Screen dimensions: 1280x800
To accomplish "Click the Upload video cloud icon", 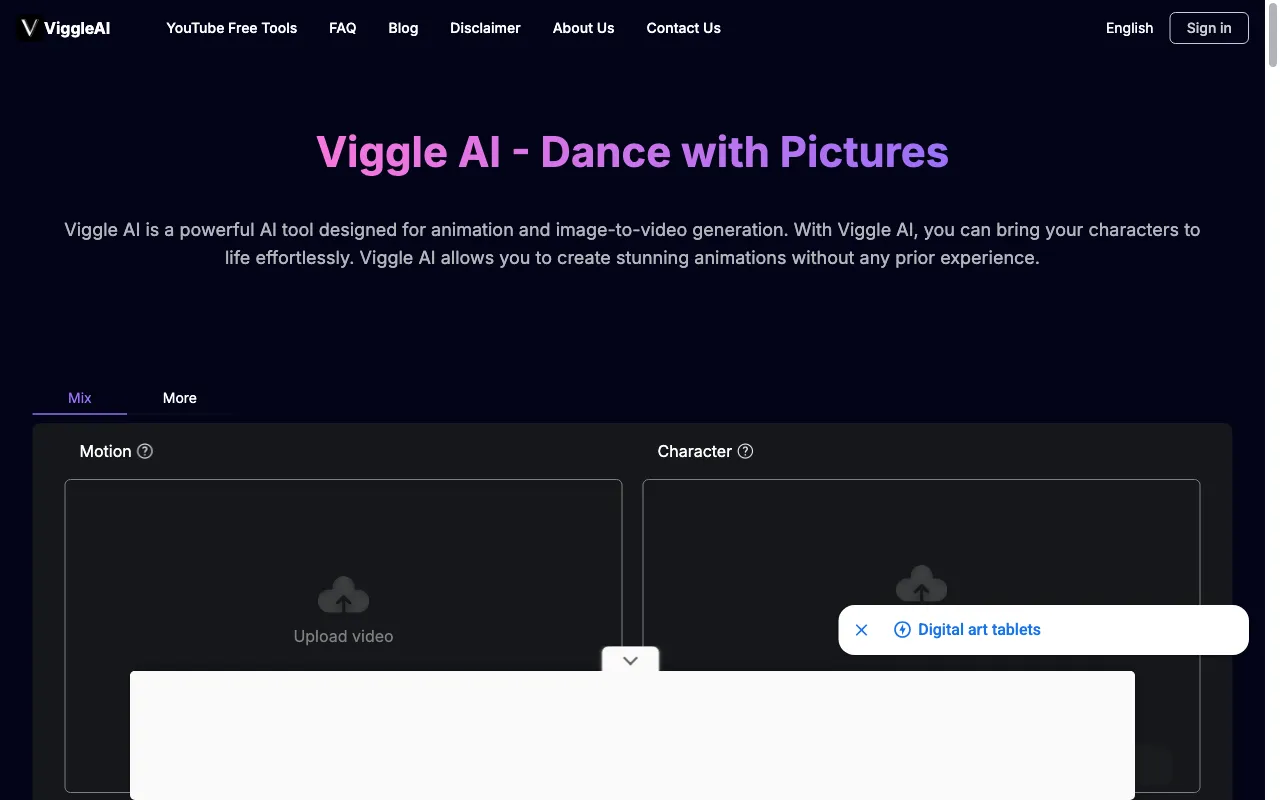I will [343, 595].
